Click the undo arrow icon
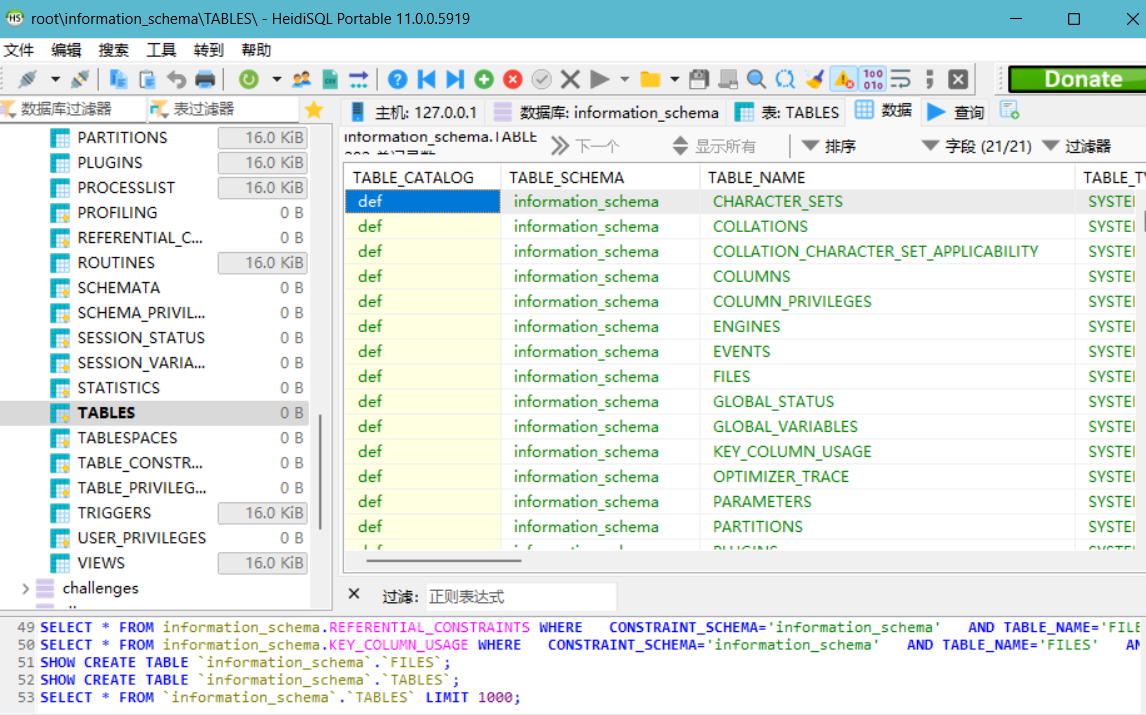Image resolution: width=1146 pixels, height=715 pixels. coord(176,79)
